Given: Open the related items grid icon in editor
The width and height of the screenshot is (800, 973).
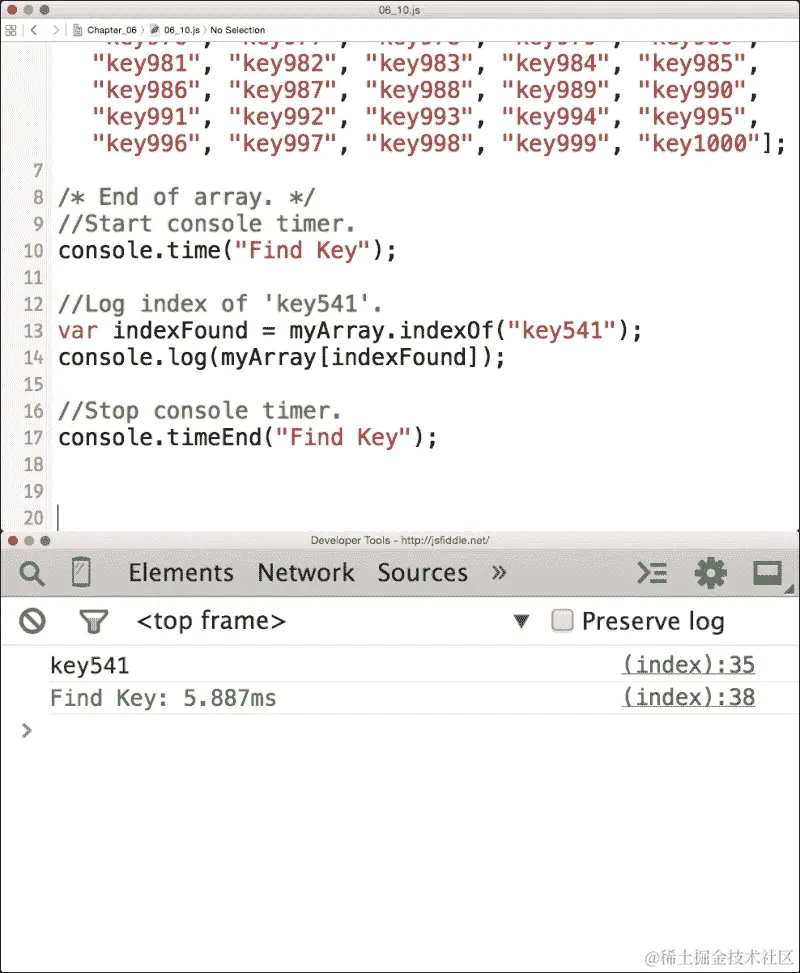Looking at the screenshot, I should click(11, 30).
